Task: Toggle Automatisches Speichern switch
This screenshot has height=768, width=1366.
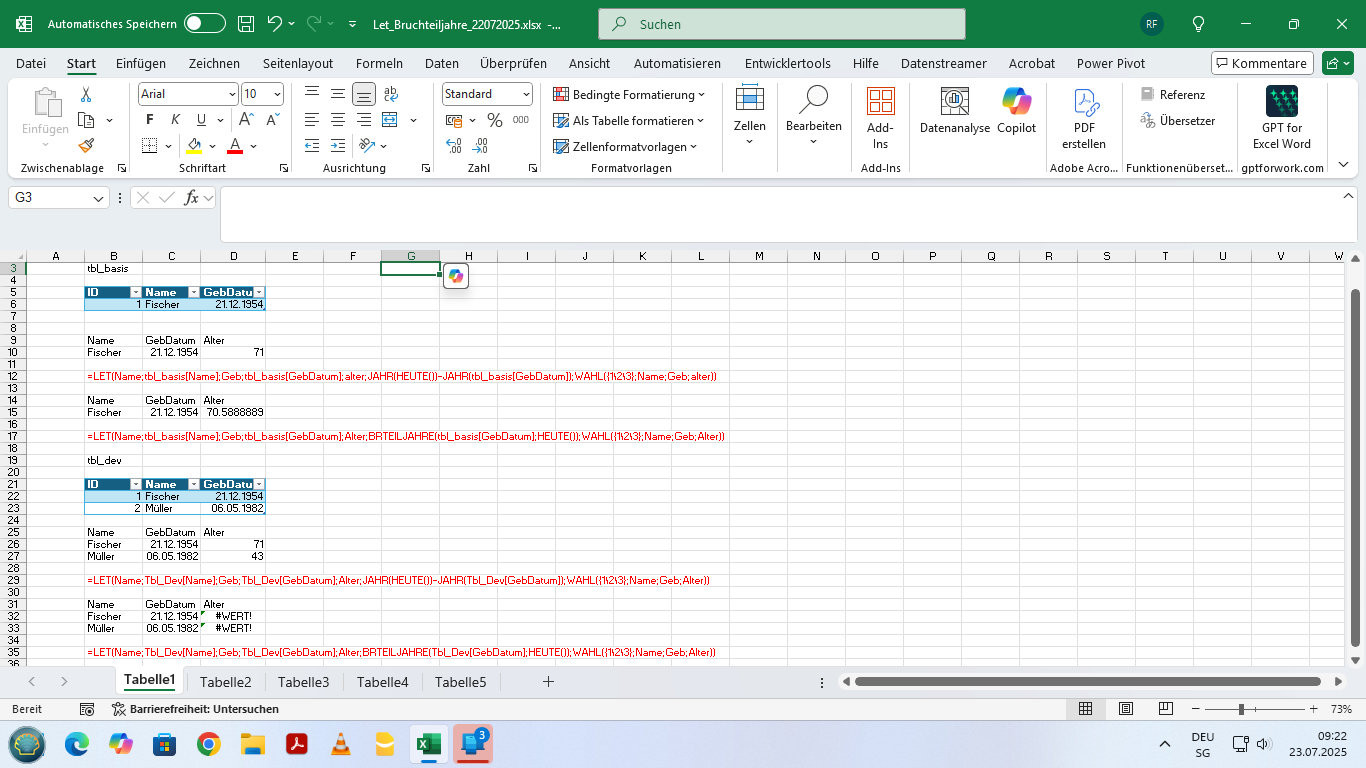Action: tap(205, 23)
